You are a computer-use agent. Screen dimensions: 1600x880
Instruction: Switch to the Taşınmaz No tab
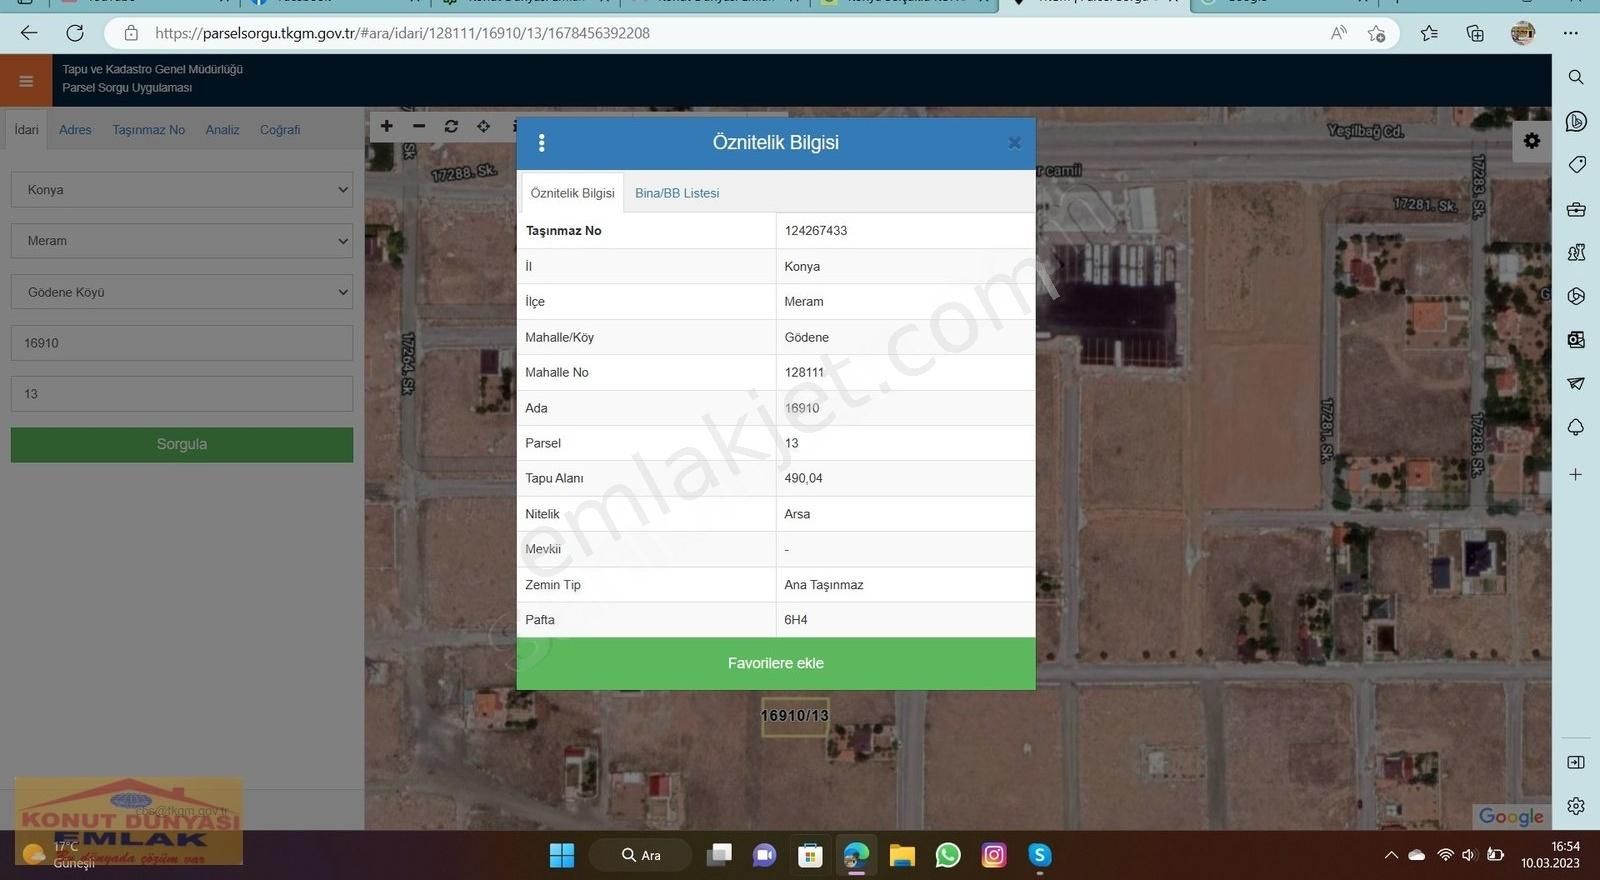149,130
